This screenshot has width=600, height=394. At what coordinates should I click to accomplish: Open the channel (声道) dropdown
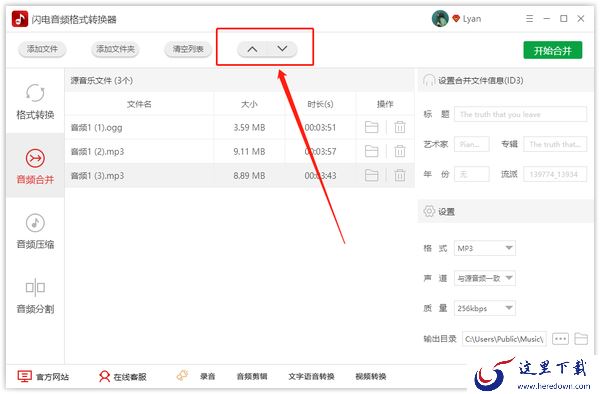pos(484,278)
